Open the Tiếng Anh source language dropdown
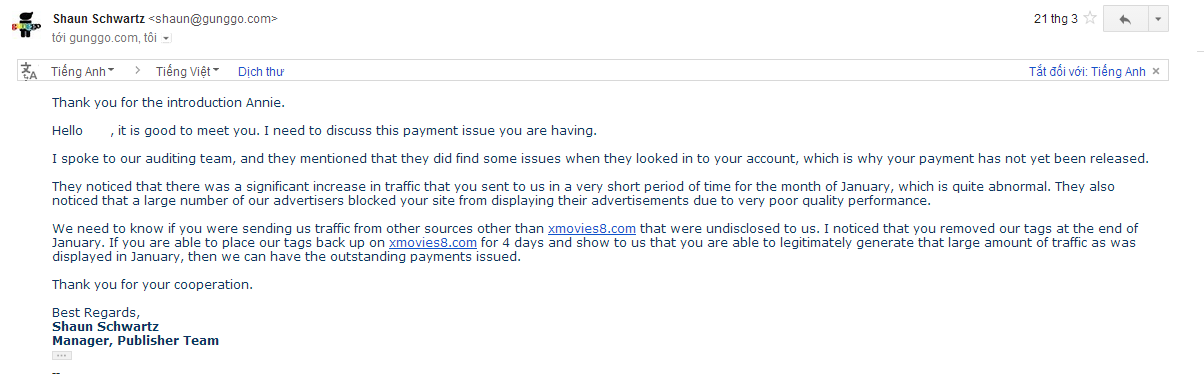 coord(83,71)
